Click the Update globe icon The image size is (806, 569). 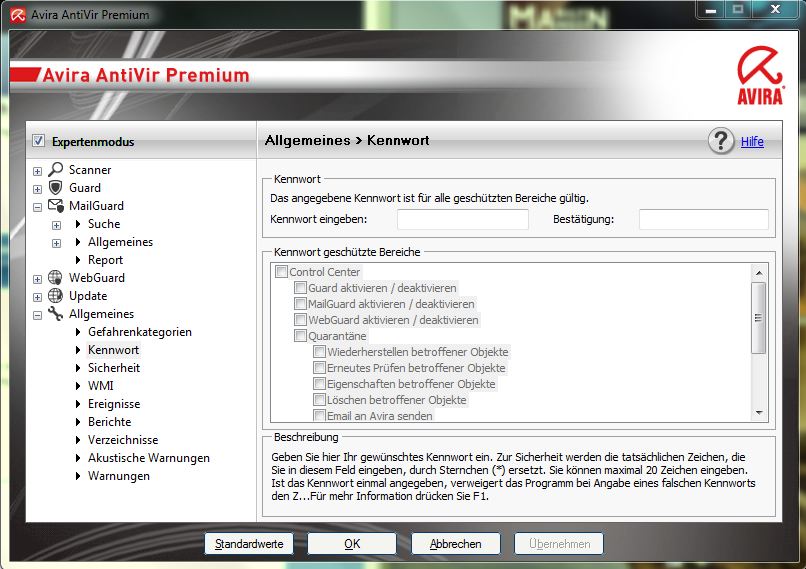pyautogui.click(x=56, y=296)
